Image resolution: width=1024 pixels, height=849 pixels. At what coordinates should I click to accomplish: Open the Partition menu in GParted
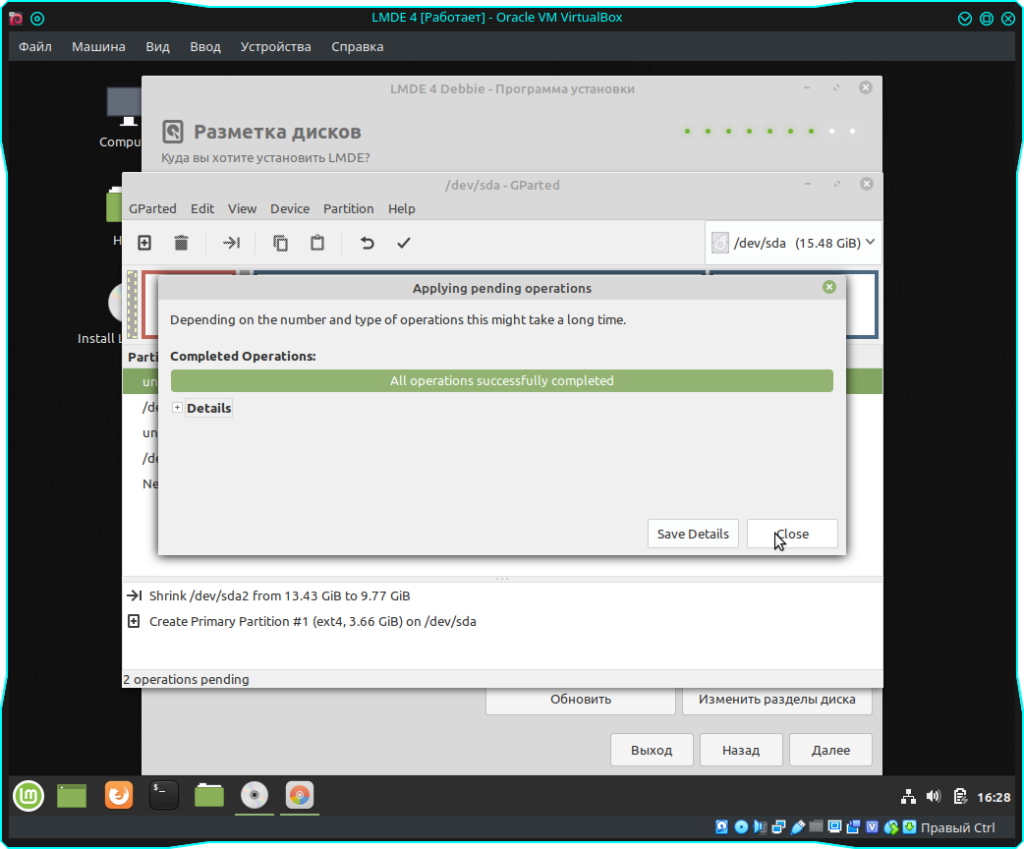(x=348, y=209)
